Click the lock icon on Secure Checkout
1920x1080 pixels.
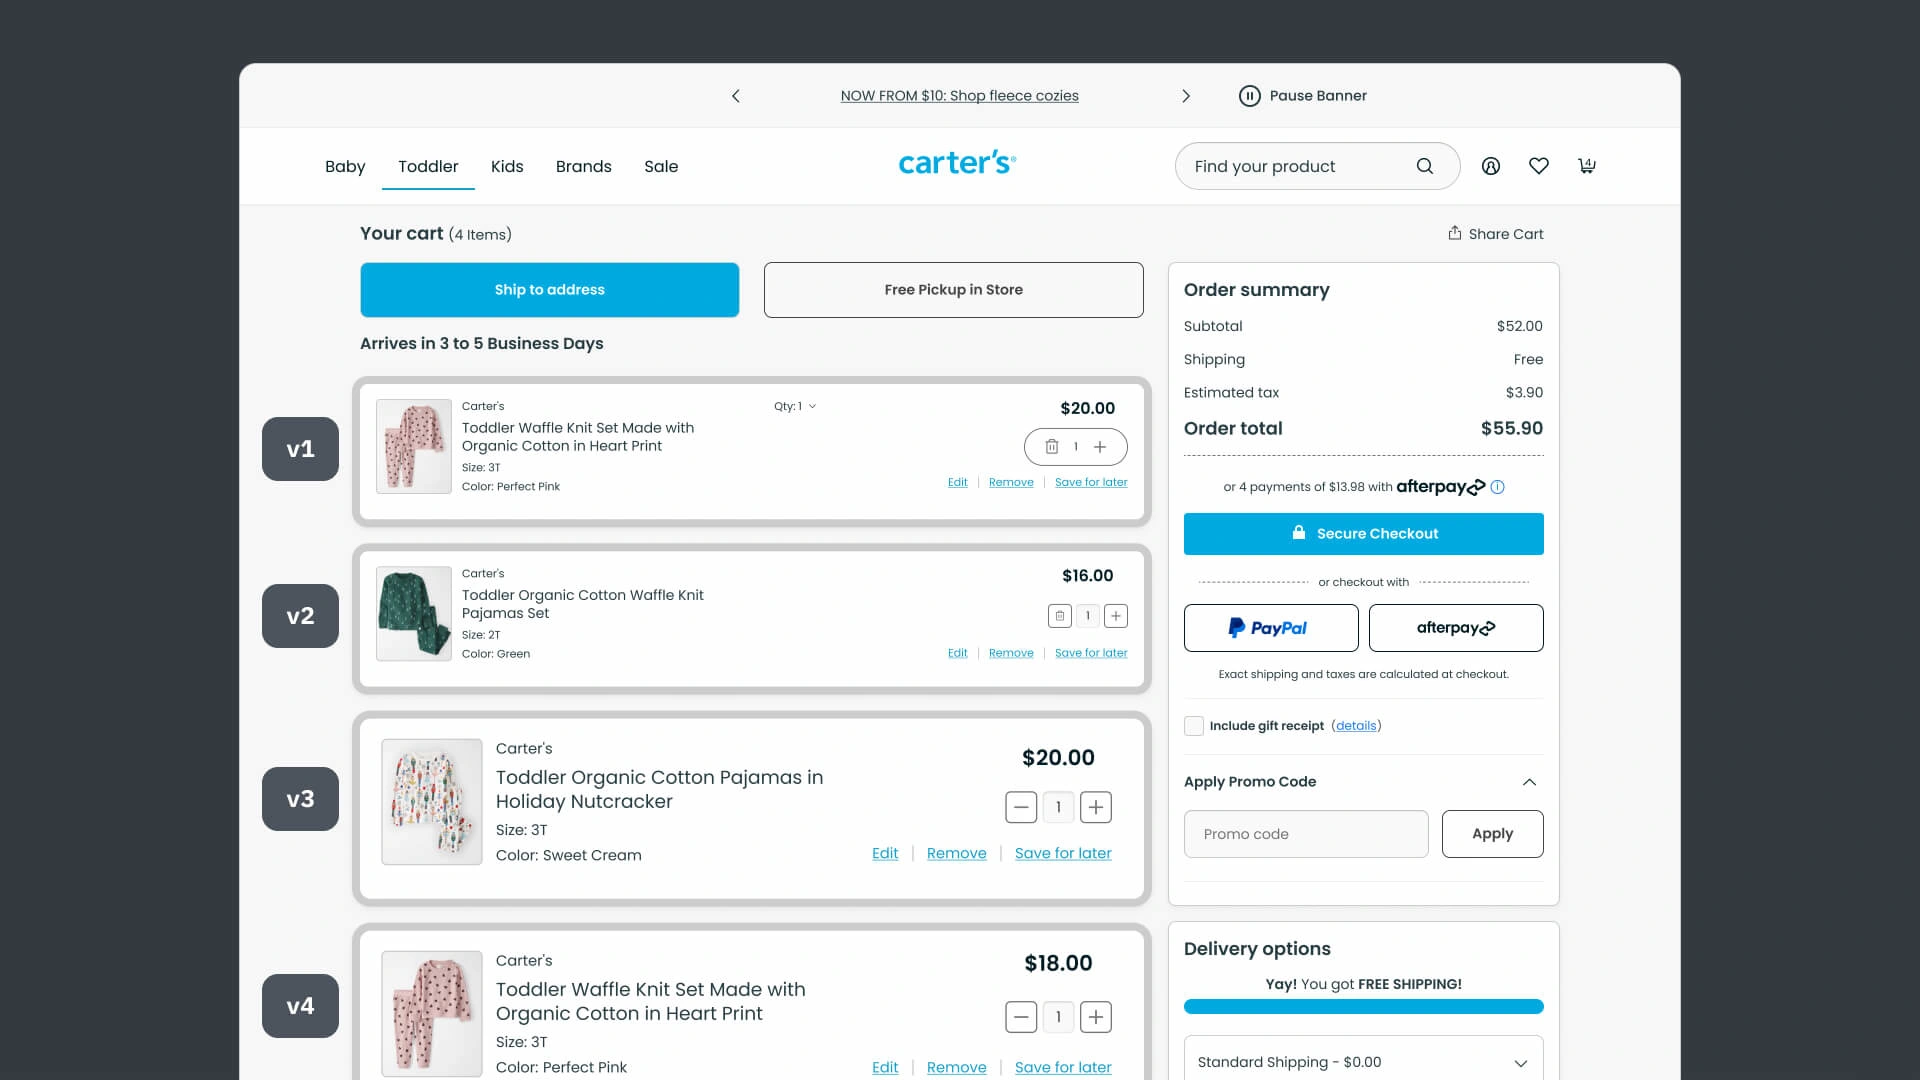pos(1298,533)
